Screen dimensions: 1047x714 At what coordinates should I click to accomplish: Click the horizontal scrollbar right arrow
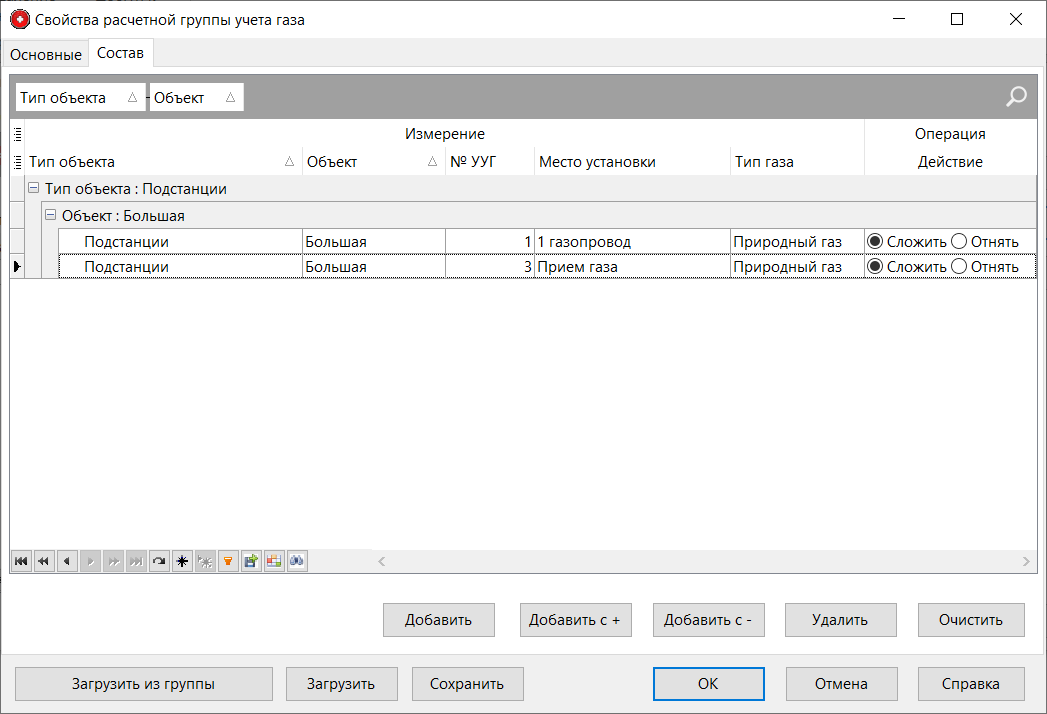(1027, 562)
